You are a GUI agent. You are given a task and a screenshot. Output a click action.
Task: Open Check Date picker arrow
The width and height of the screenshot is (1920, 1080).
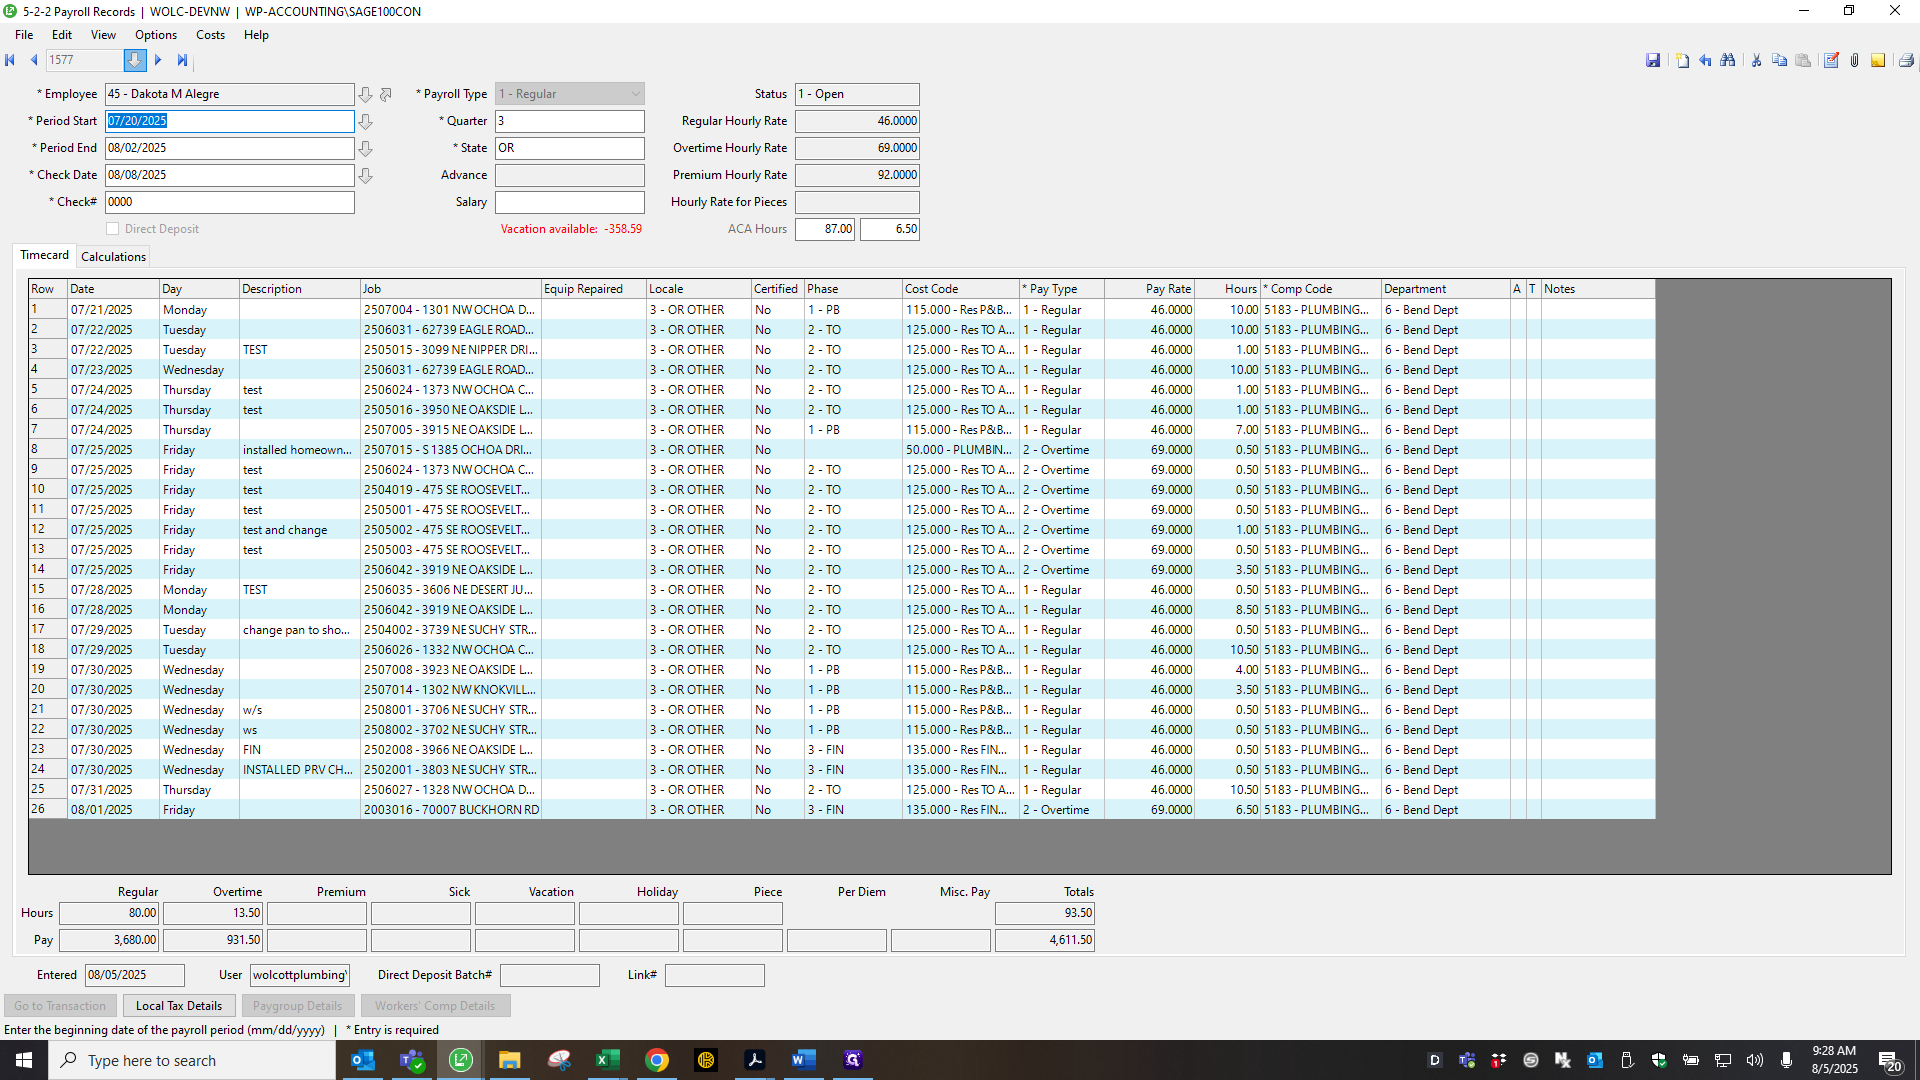click(366, 176)
